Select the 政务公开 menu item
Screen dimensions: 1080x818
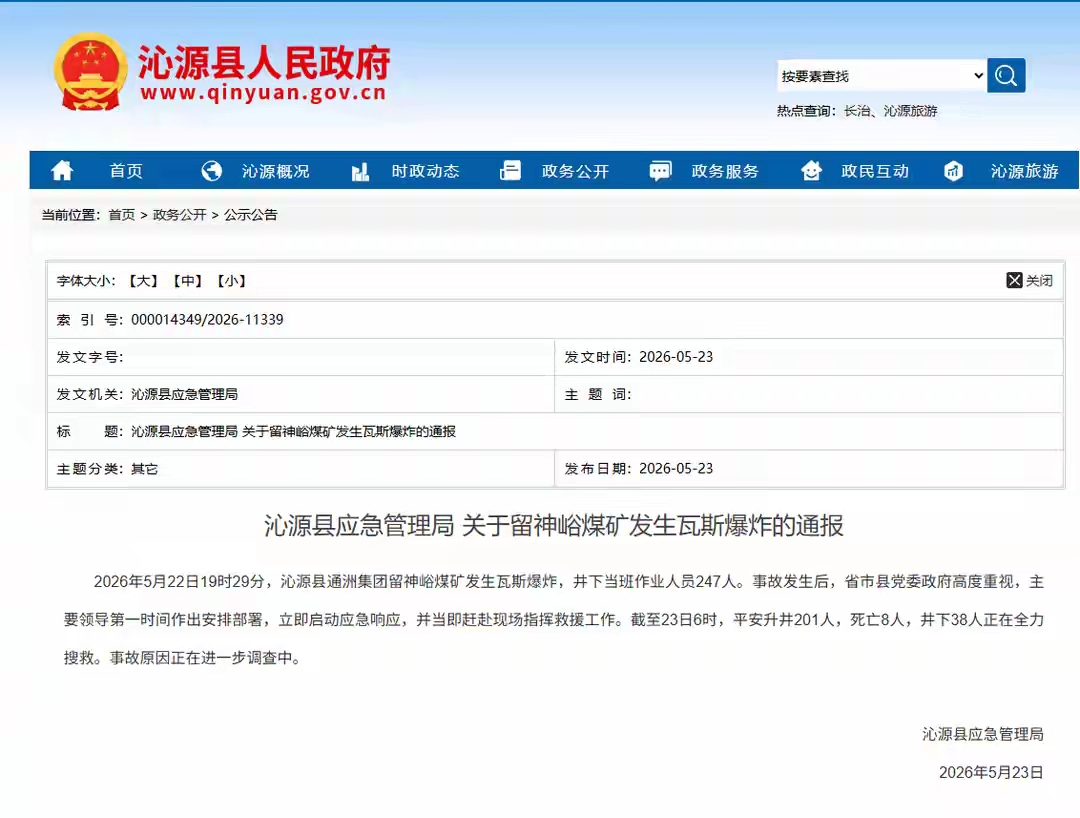[575, 171]
